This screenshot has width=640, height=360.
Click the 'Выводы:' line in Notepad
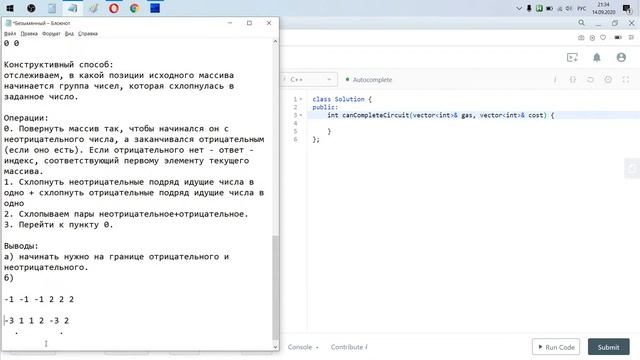click(x=21, y=246)
